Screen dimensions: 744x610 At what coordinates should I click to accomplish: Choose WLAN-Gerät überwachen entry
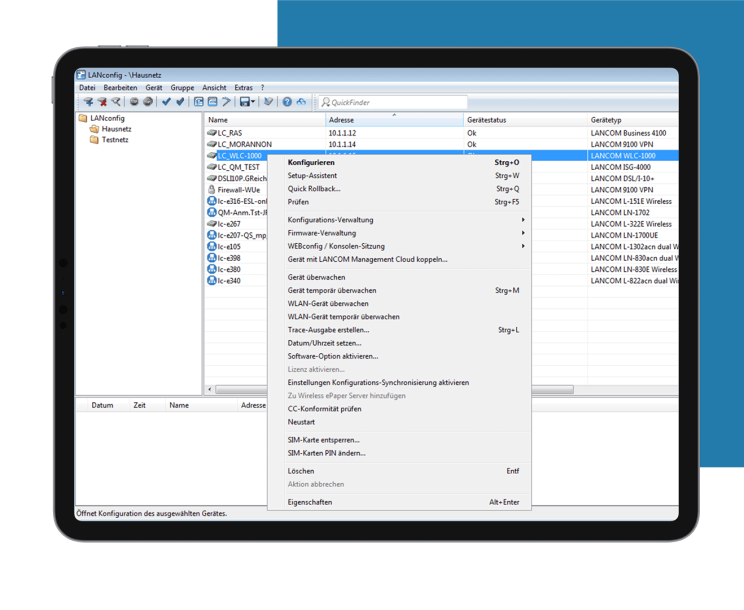tap(399, 304)
